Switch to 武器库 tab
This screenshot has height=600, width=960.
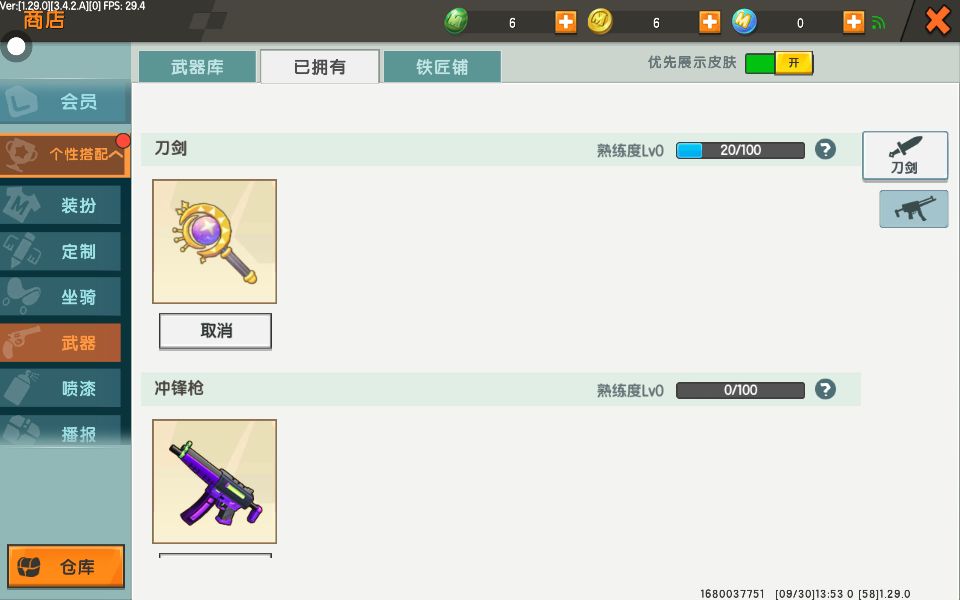197,67
